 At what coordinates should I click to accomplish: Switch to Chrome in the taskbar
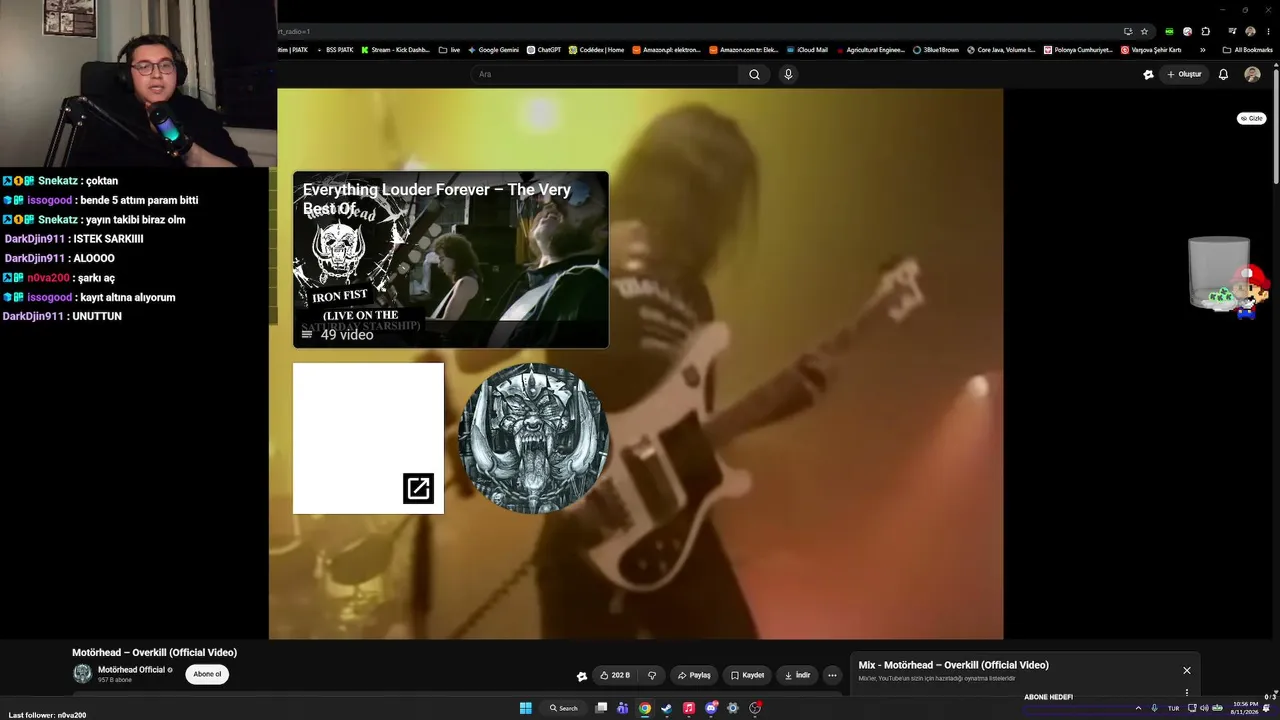pyautogui.click(x=645, y=708)
